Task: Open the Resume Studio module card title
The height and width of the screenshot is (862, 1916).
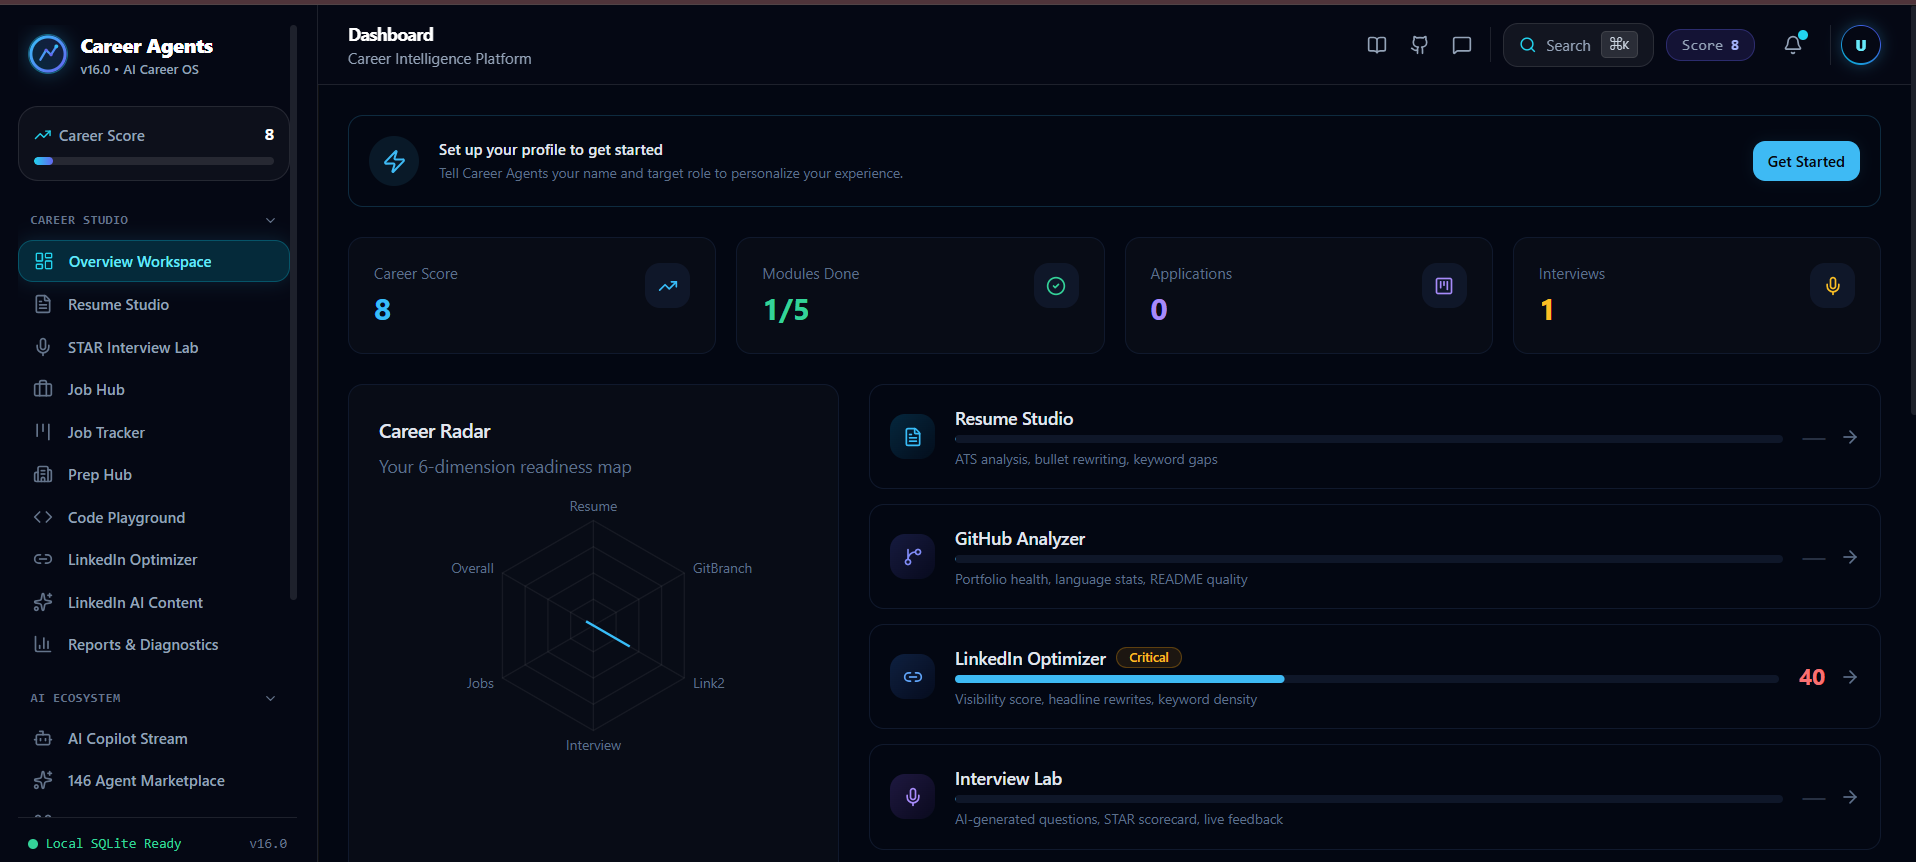Action: tap(1014, 419)
